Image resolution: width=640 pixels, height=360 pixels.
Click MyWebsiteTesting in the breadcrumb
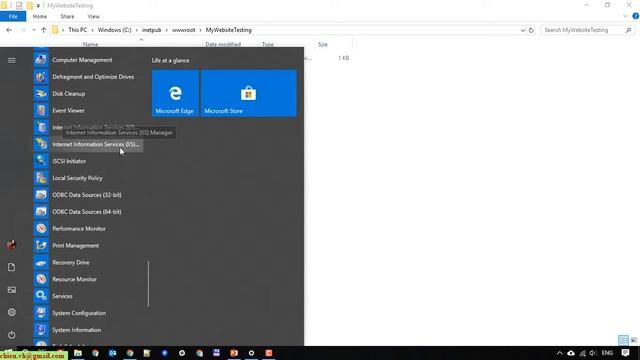[229, 30]
